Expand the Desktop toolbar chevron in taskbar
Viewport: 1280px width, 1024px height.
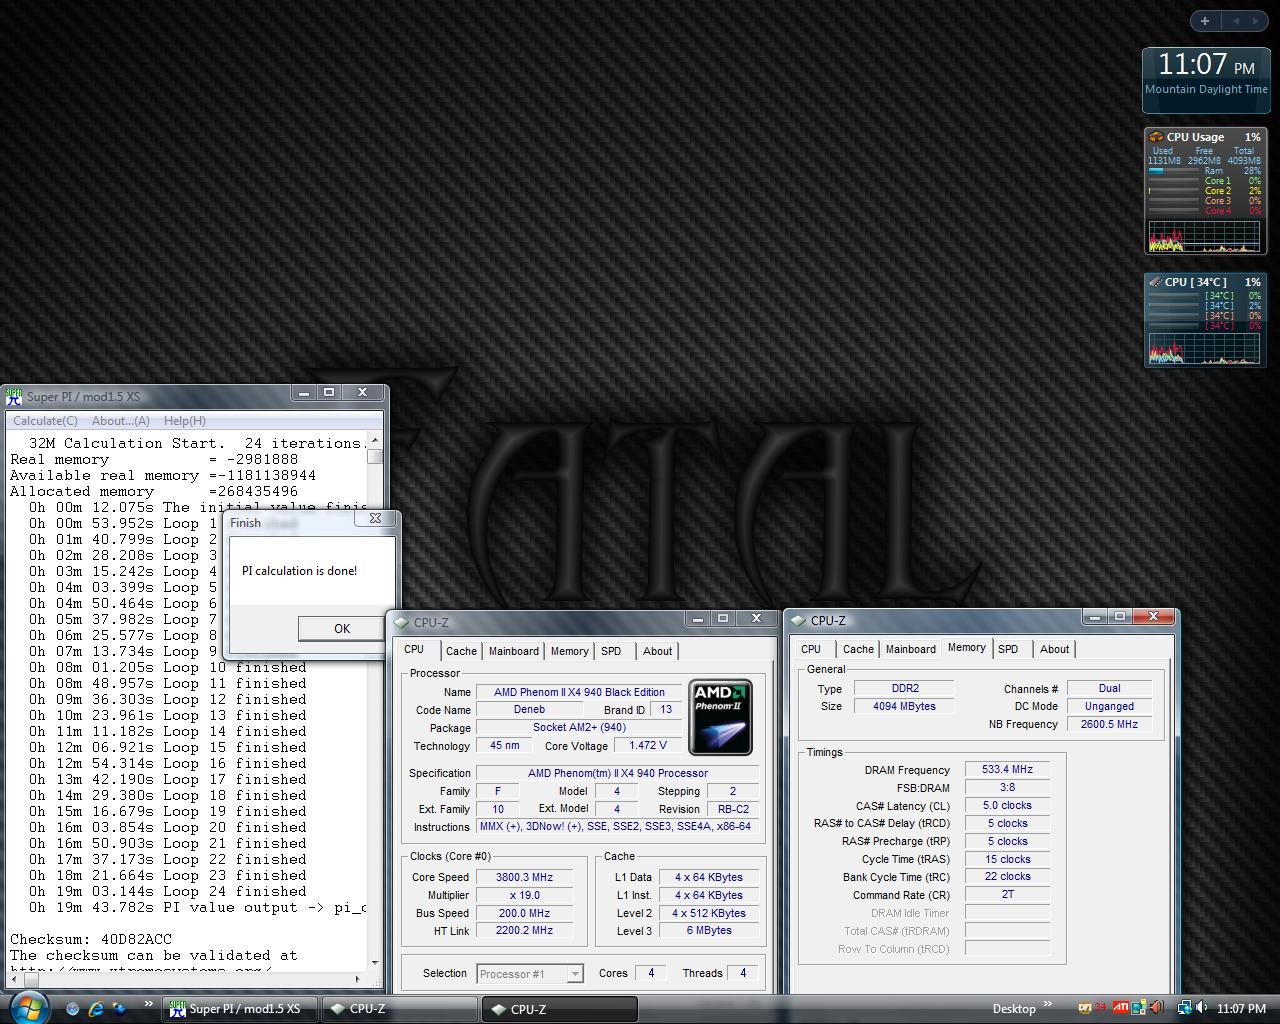[1048, 1004]
